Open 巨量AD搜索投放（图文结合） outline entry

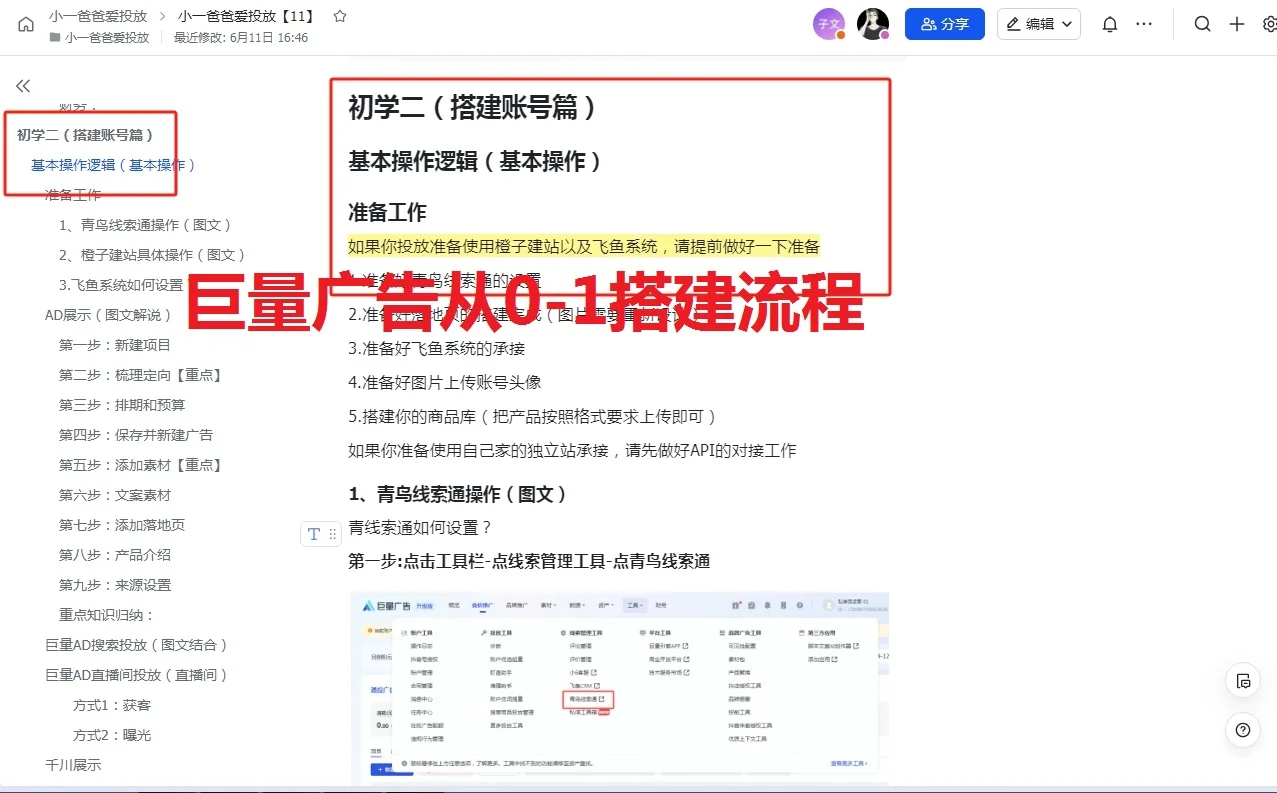point(137,645)
